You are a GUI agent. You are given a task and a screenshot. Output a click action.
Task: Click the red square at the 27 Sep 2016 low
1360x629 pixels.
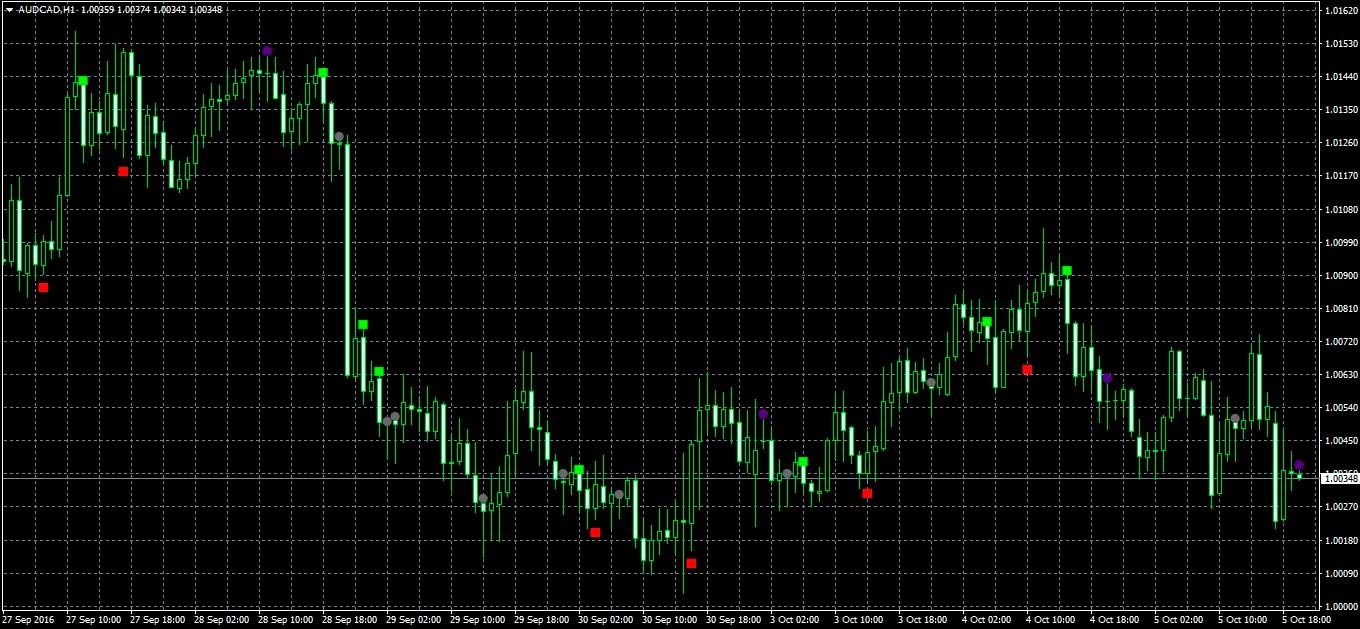tap(43, 288)
